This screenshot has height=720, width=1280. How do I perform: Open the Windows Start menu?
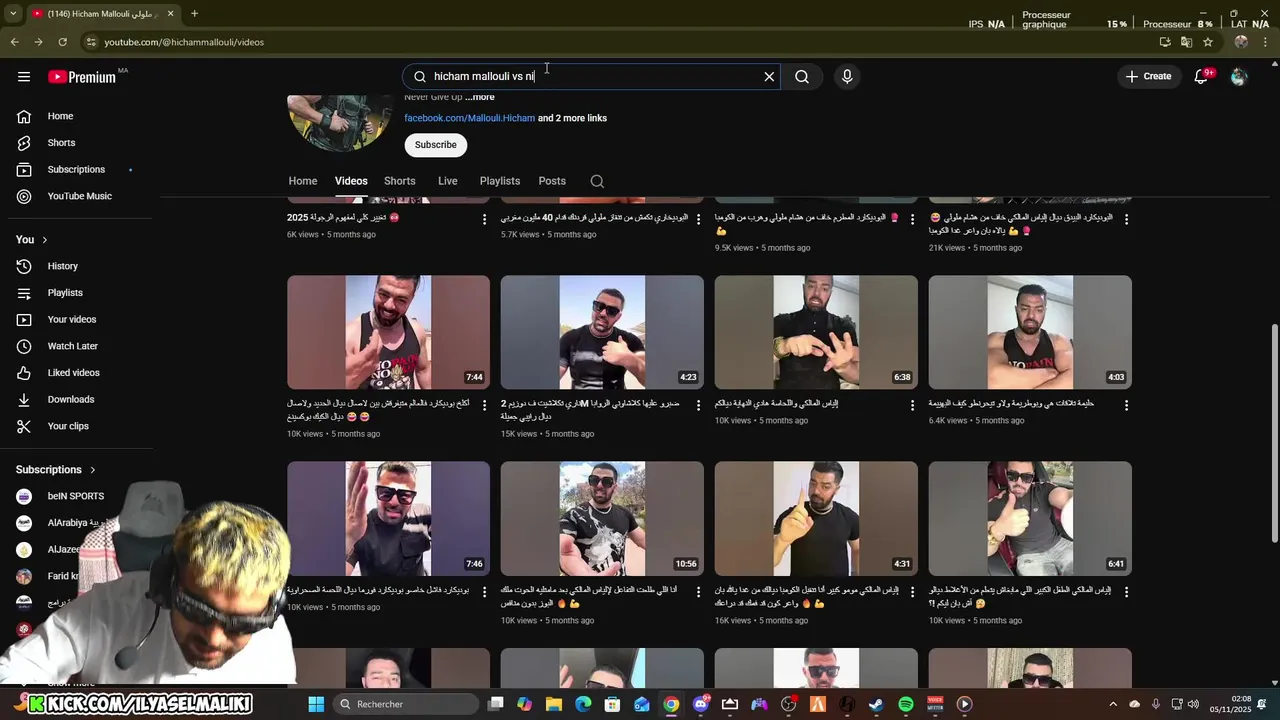pyautogui.click(x=316, y=704)
